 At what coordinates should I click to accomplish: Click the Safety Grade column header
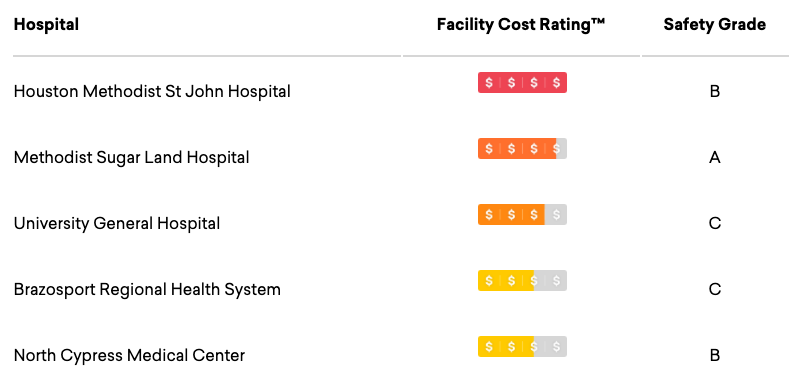715,24
